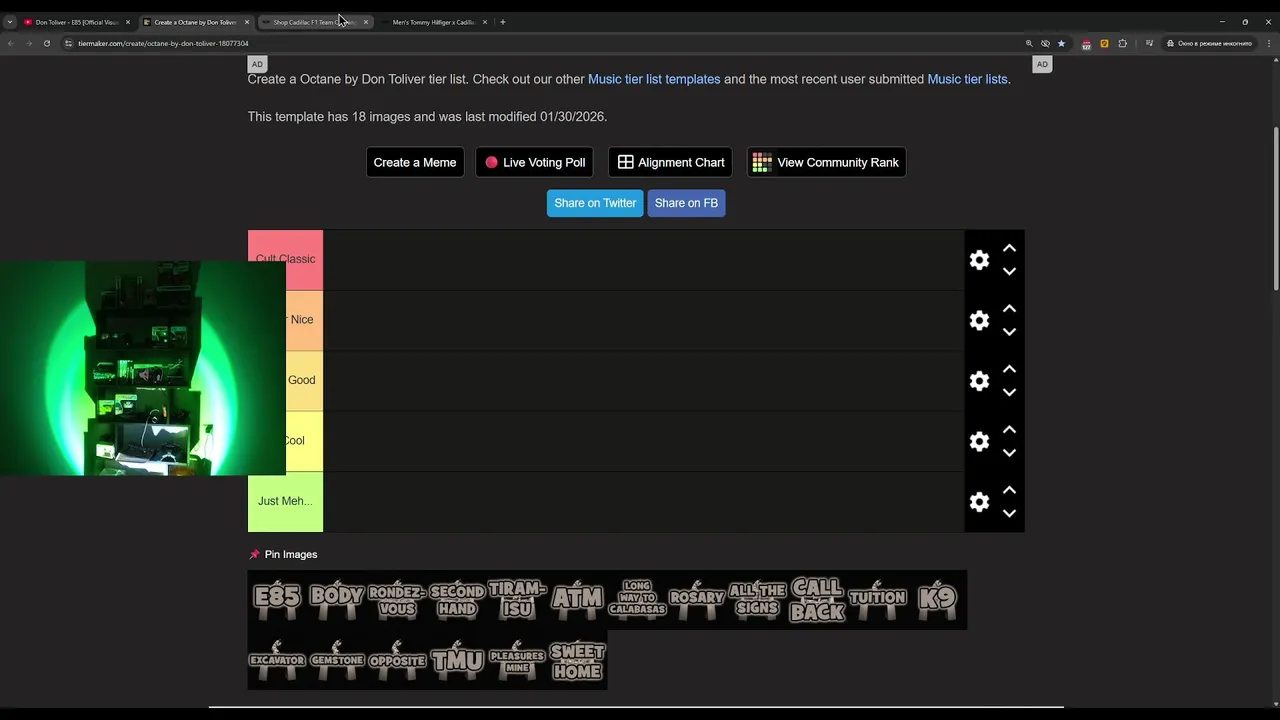Open a new browser tab

point(503,22)
